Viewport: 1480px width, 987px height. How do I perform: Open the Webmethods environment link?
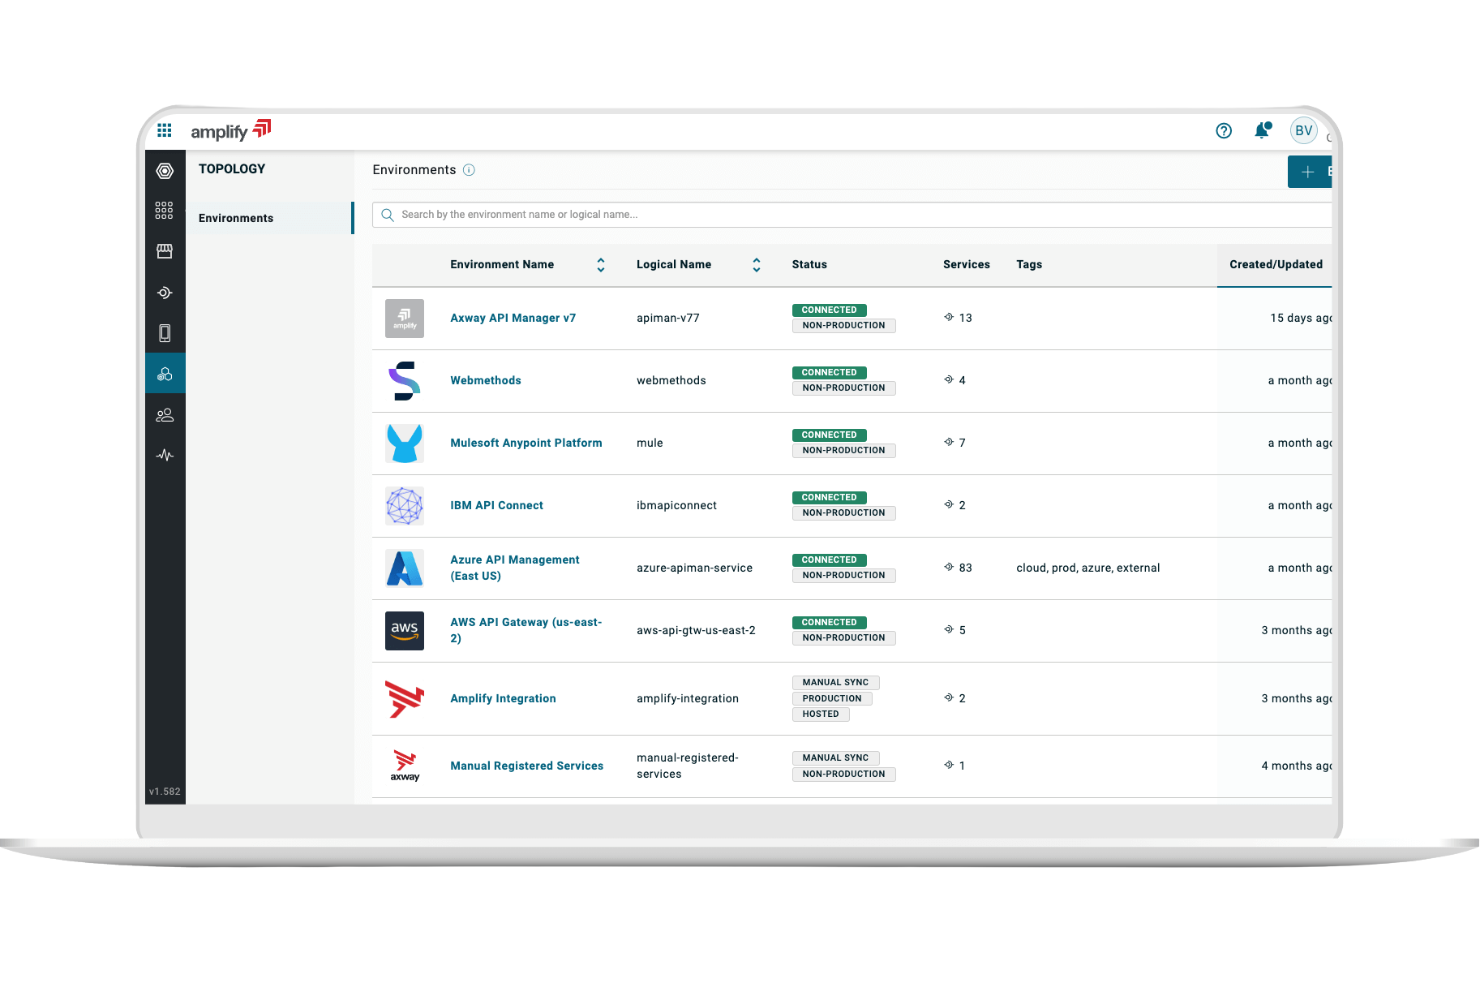[x=486, y=381]
